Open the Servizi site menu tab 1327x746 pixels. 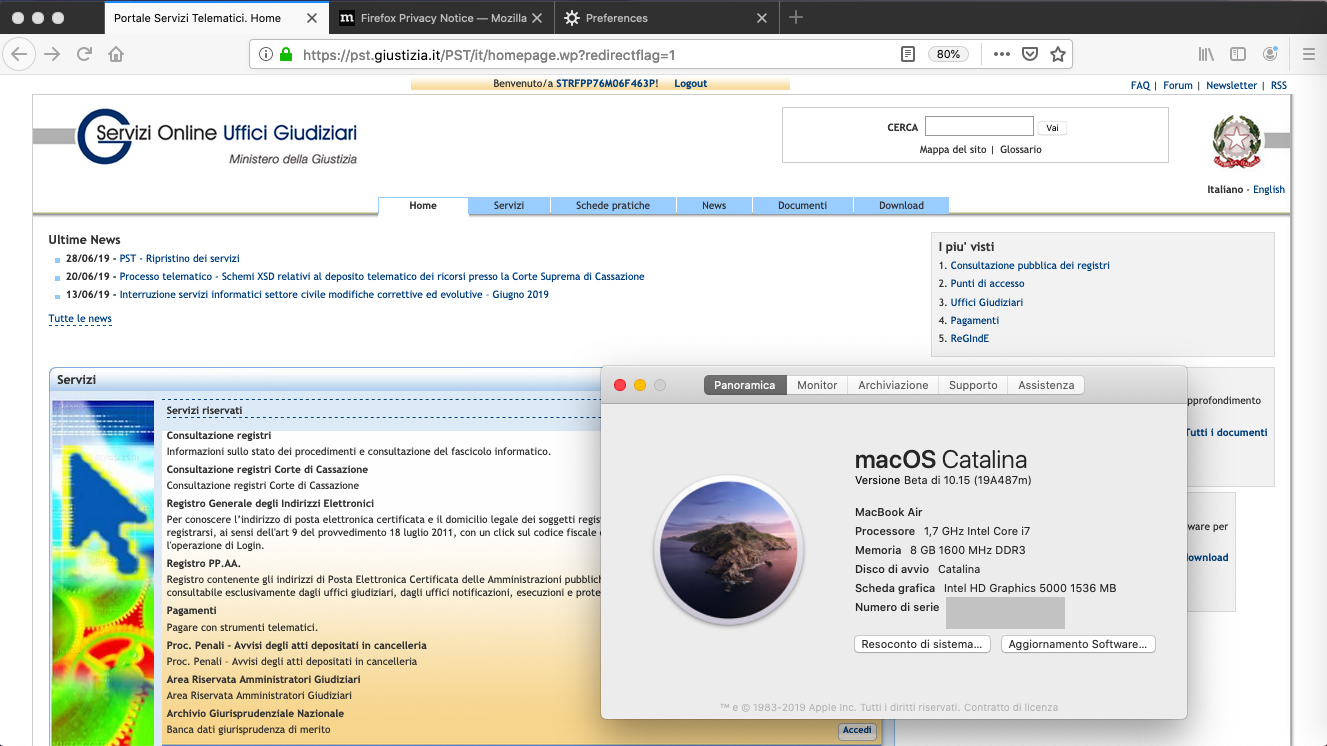[x=509, y=205]
